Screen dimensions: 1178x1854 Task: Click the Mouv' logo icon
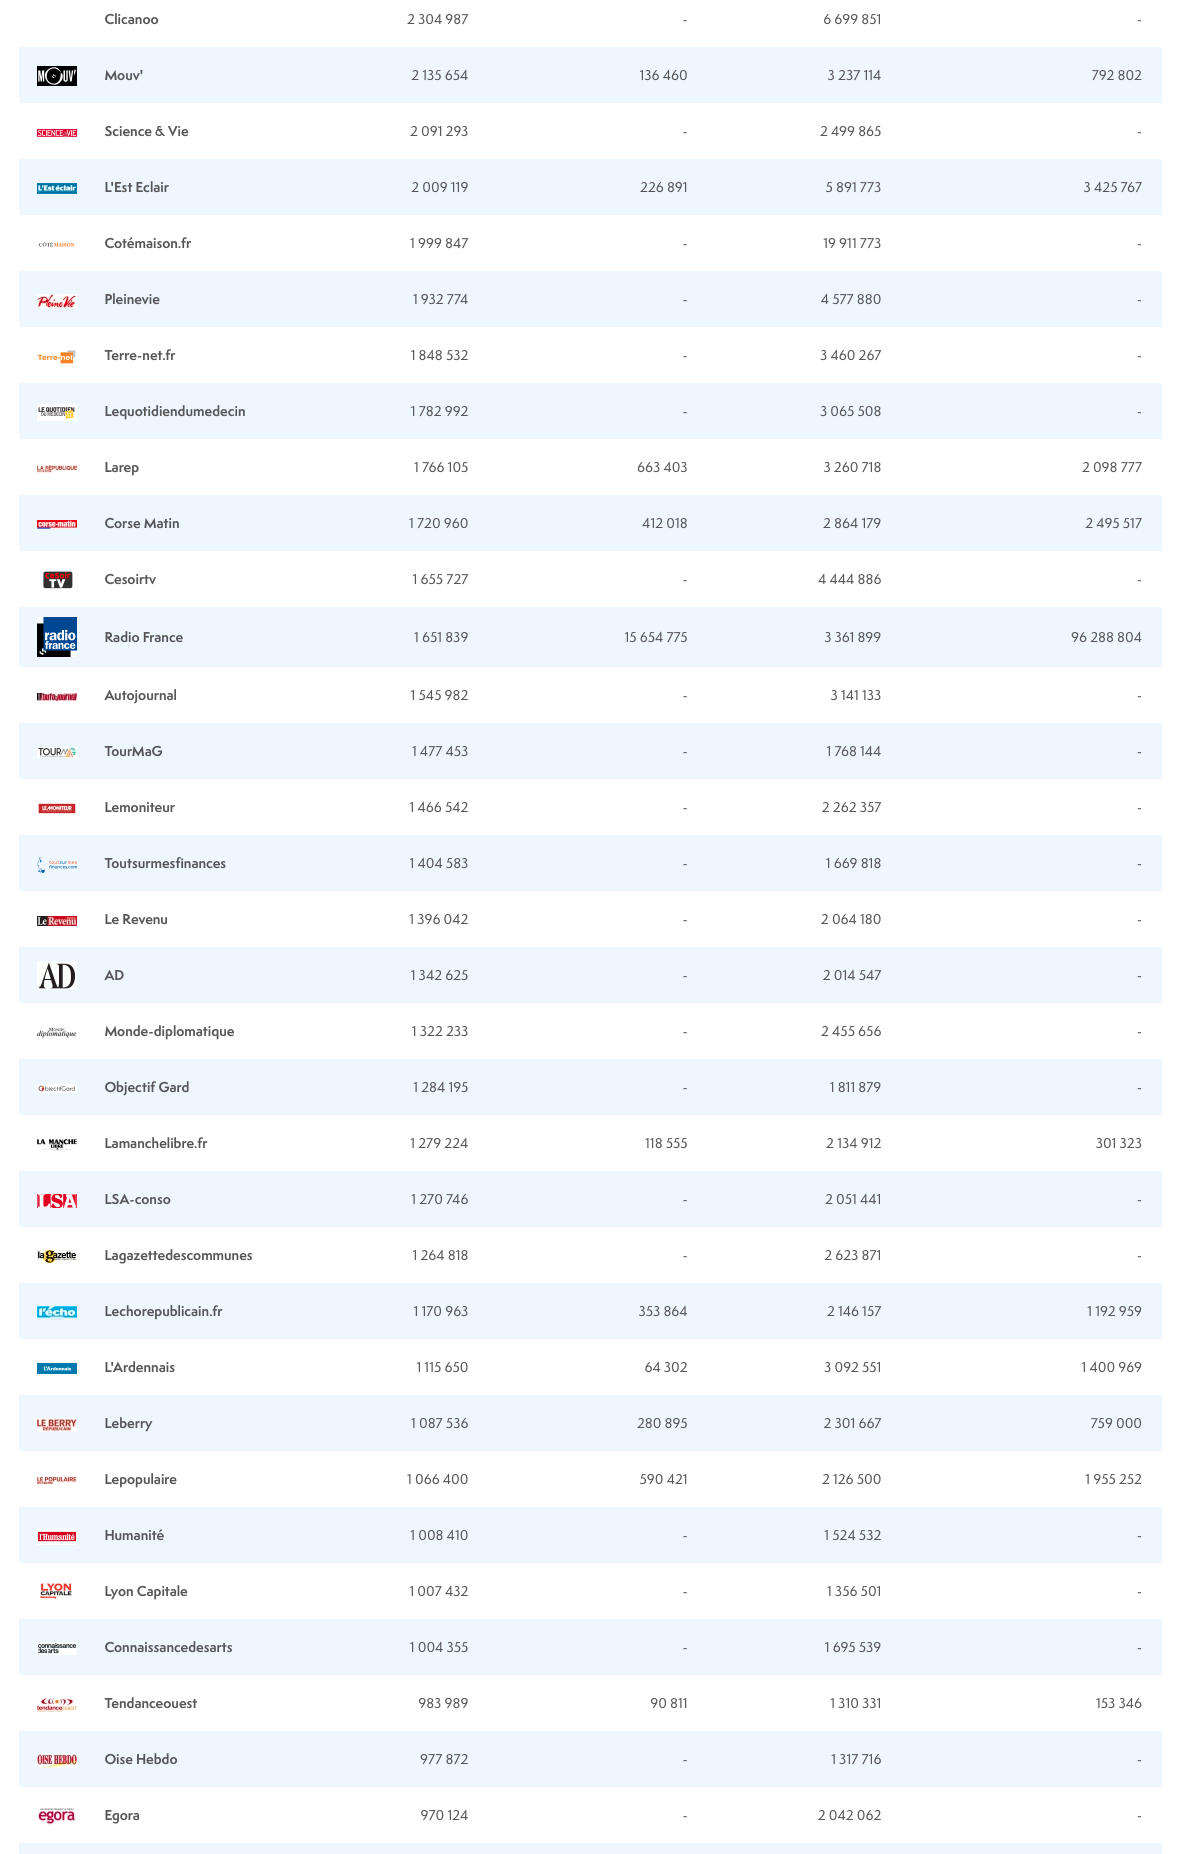click(57, 76)
